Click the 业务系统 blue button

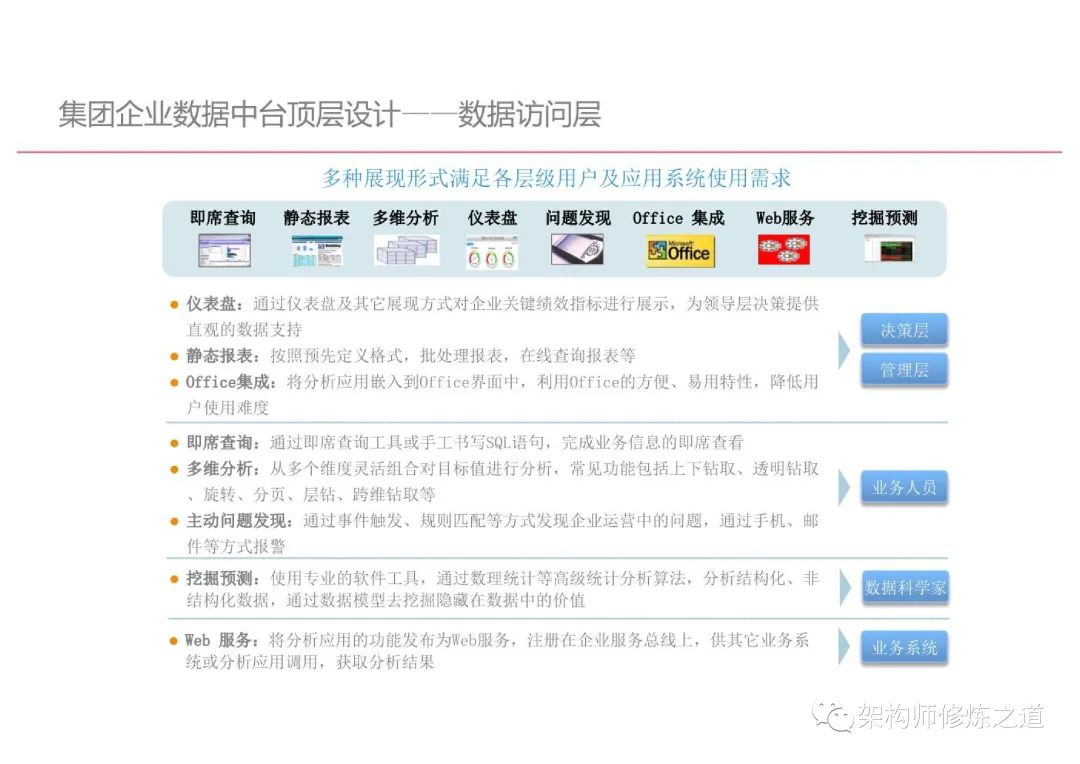click(904, 648)
